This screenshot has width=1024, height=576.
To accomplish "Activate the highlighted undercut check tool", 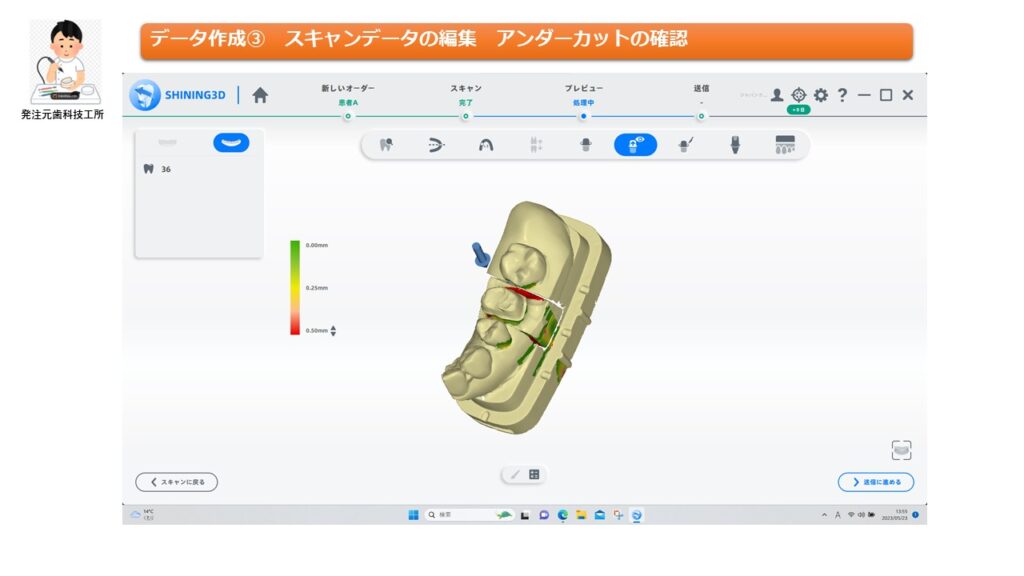I will click(x=635, y=145).
